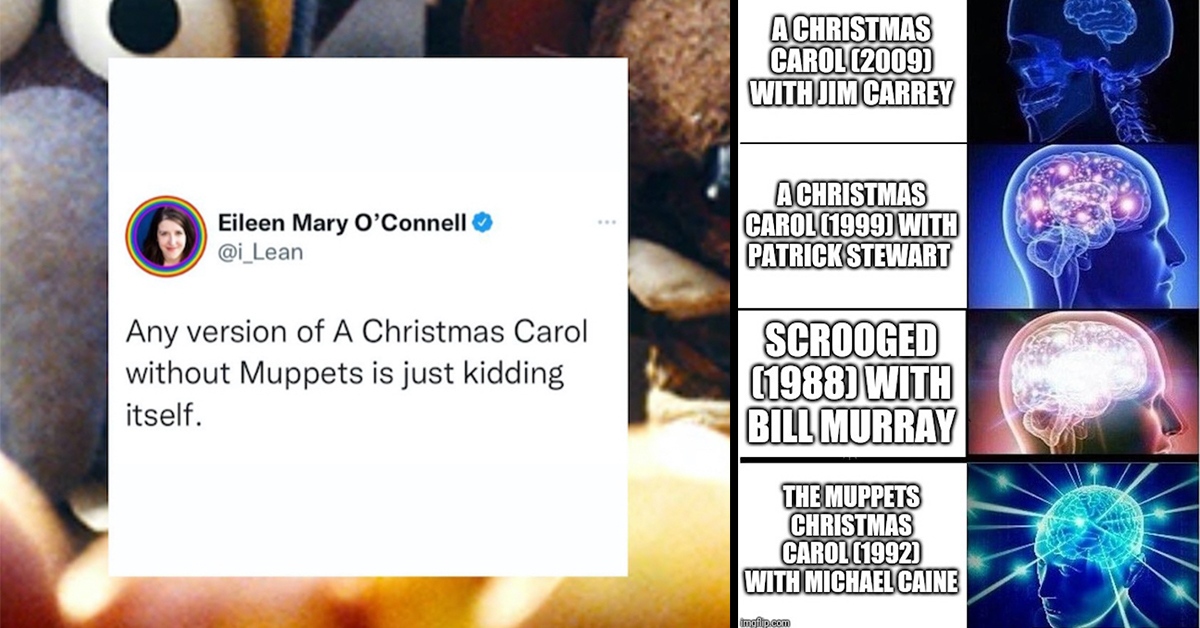Click the @i_Lean handle

point(260,253)
